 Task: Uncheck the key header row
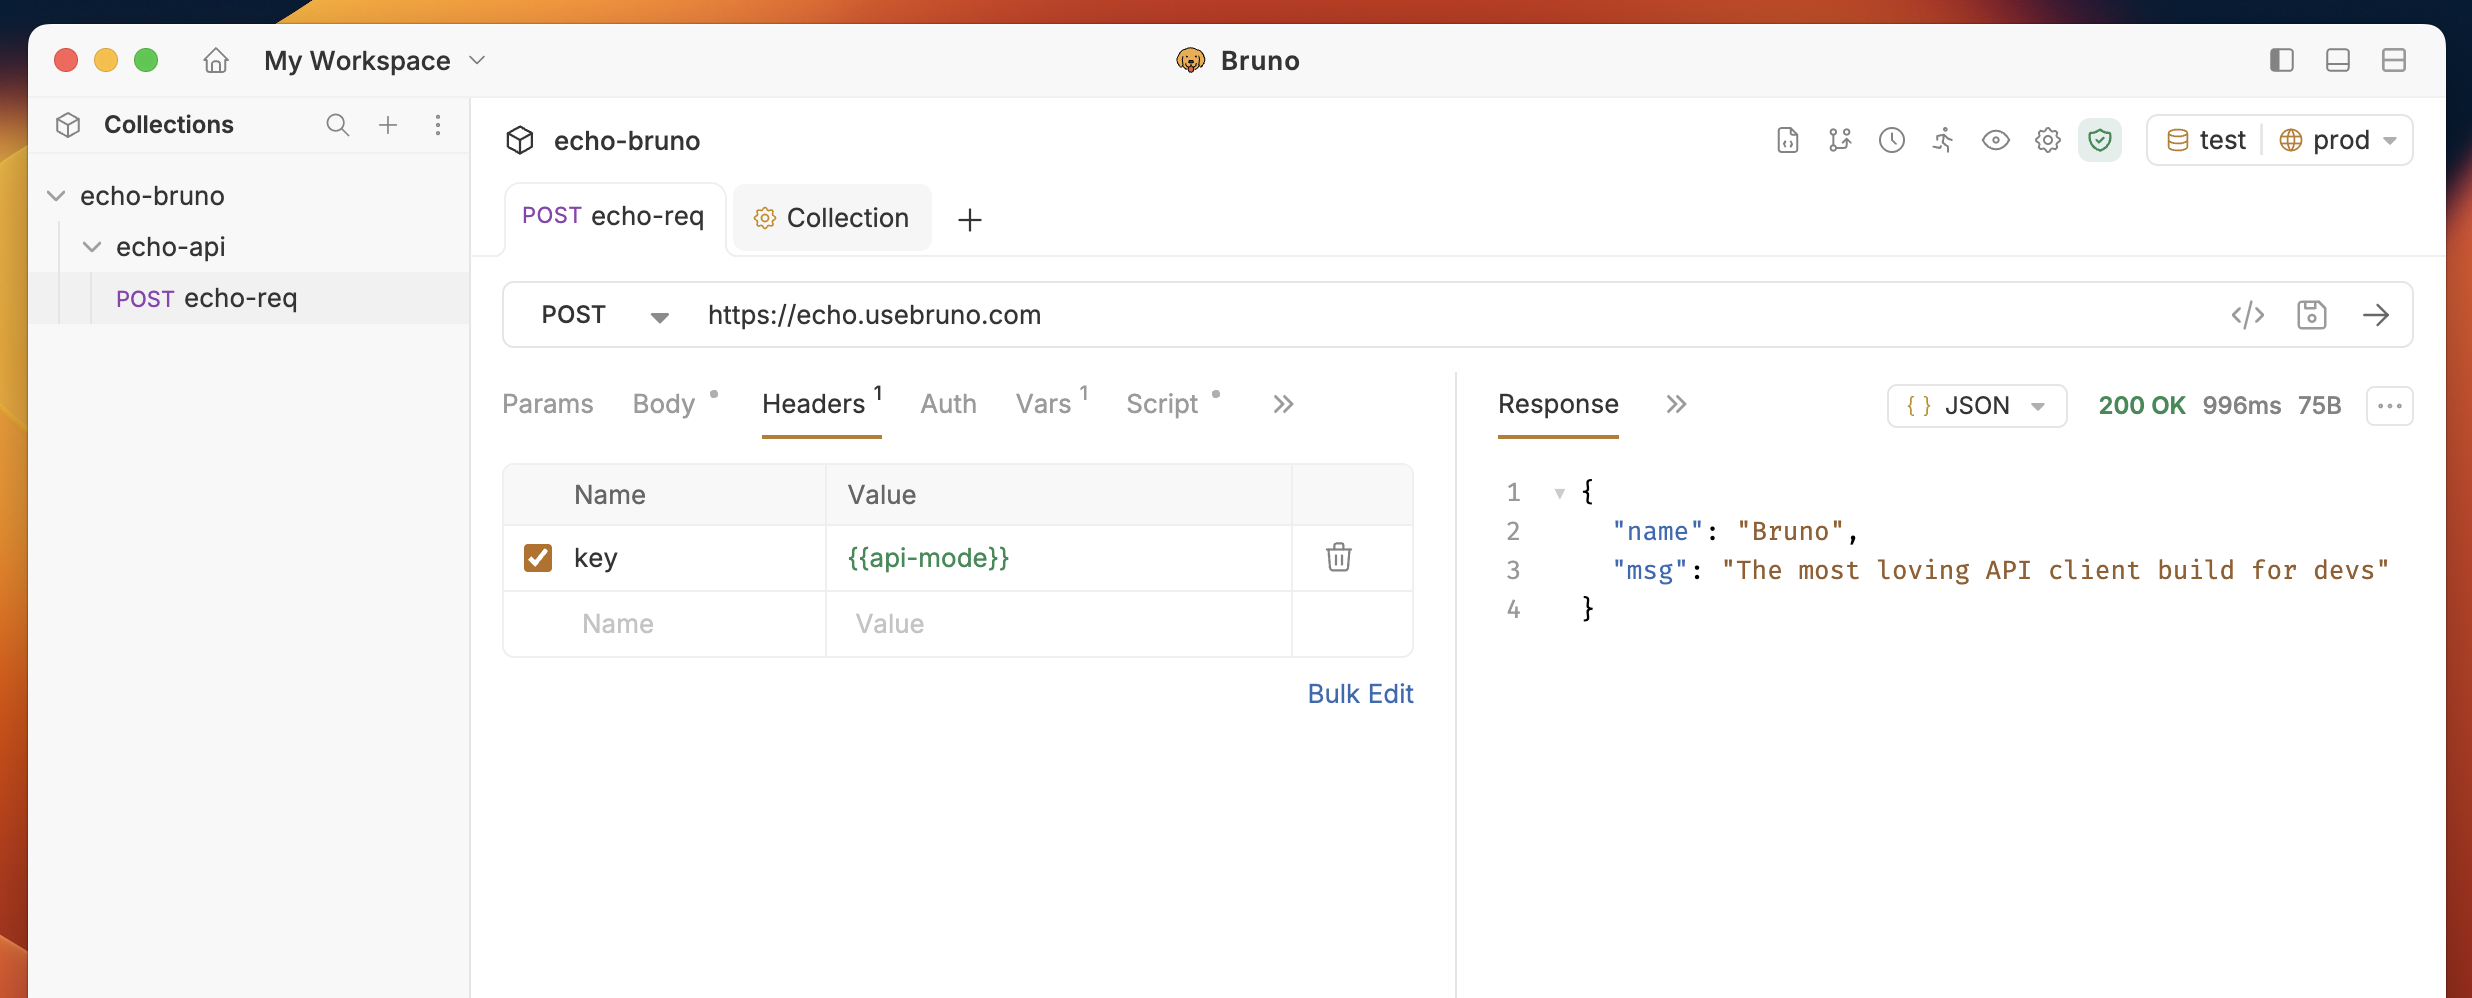point(538,557)
